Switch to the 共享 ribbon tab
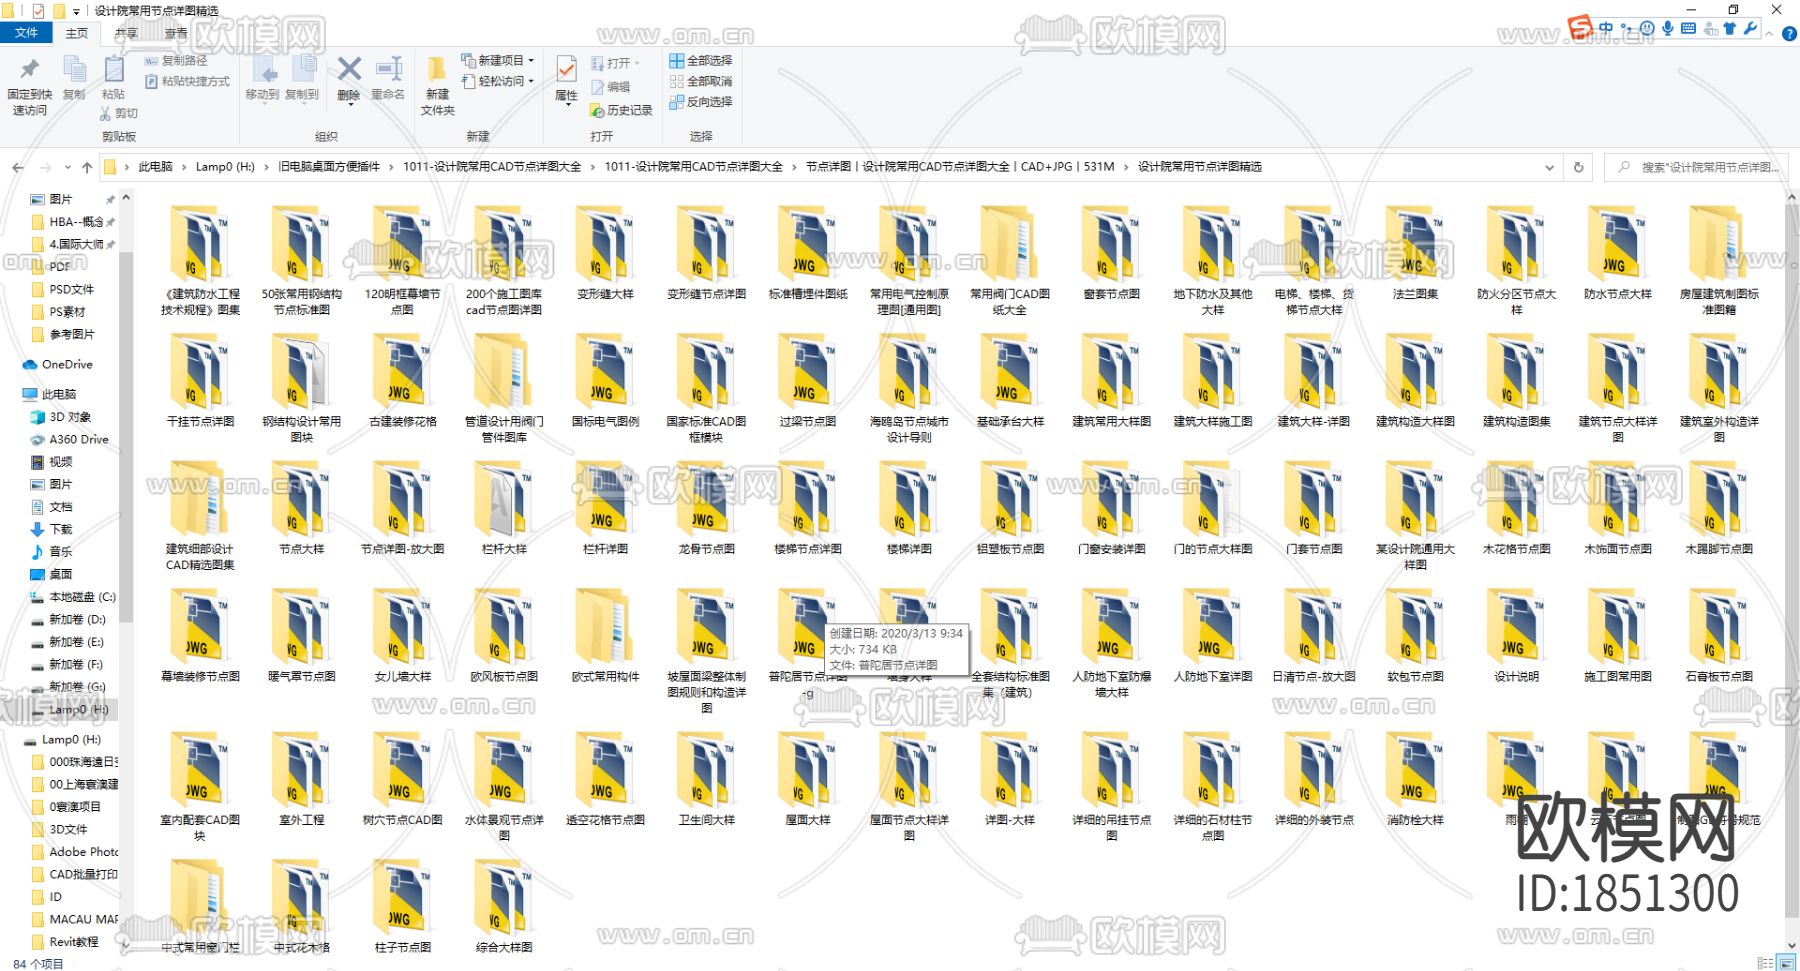Image resolution: width=1800 pixels, height=971 pixels. 126,33
